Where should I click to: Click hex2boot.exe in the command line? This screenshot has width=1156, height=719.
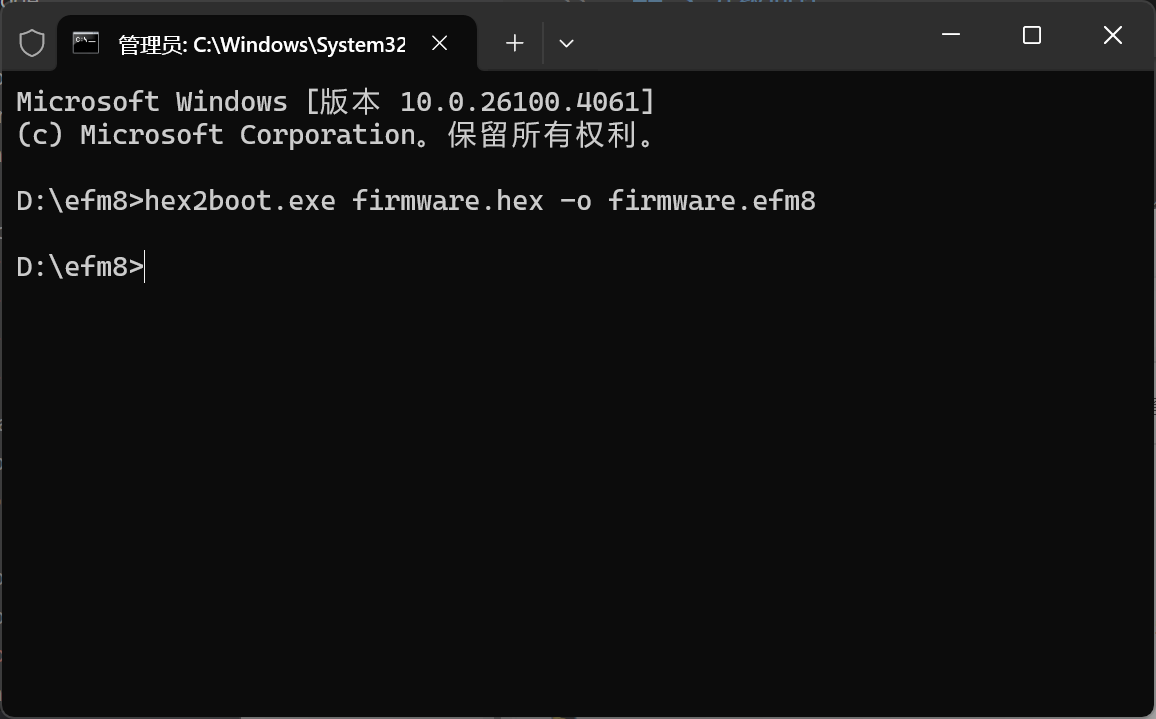click(x=240, y=200)
